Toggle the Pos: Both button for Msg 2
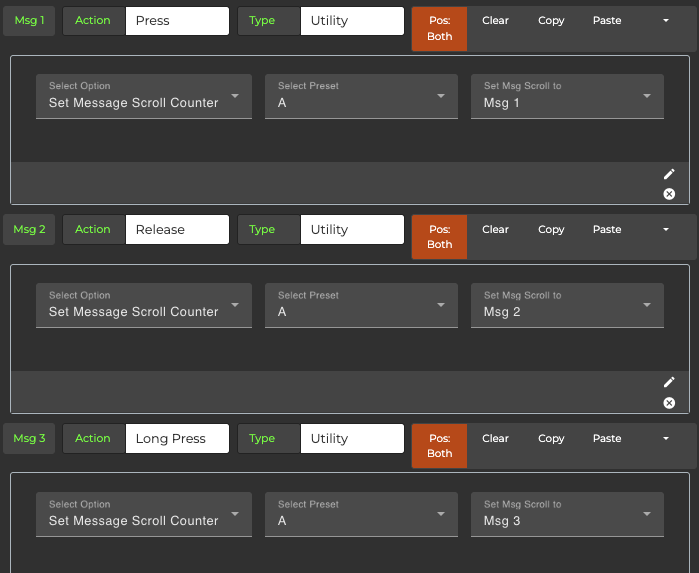Screen dimensions: 699x573 coord(439,237)
